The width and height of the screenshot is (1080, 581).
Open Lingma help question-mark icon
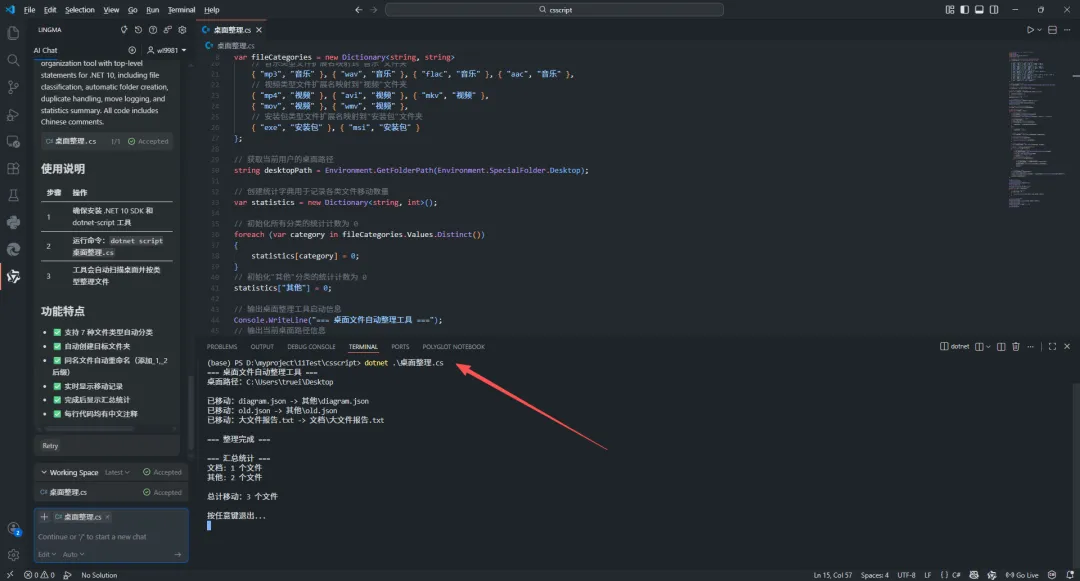coord(153,30)
